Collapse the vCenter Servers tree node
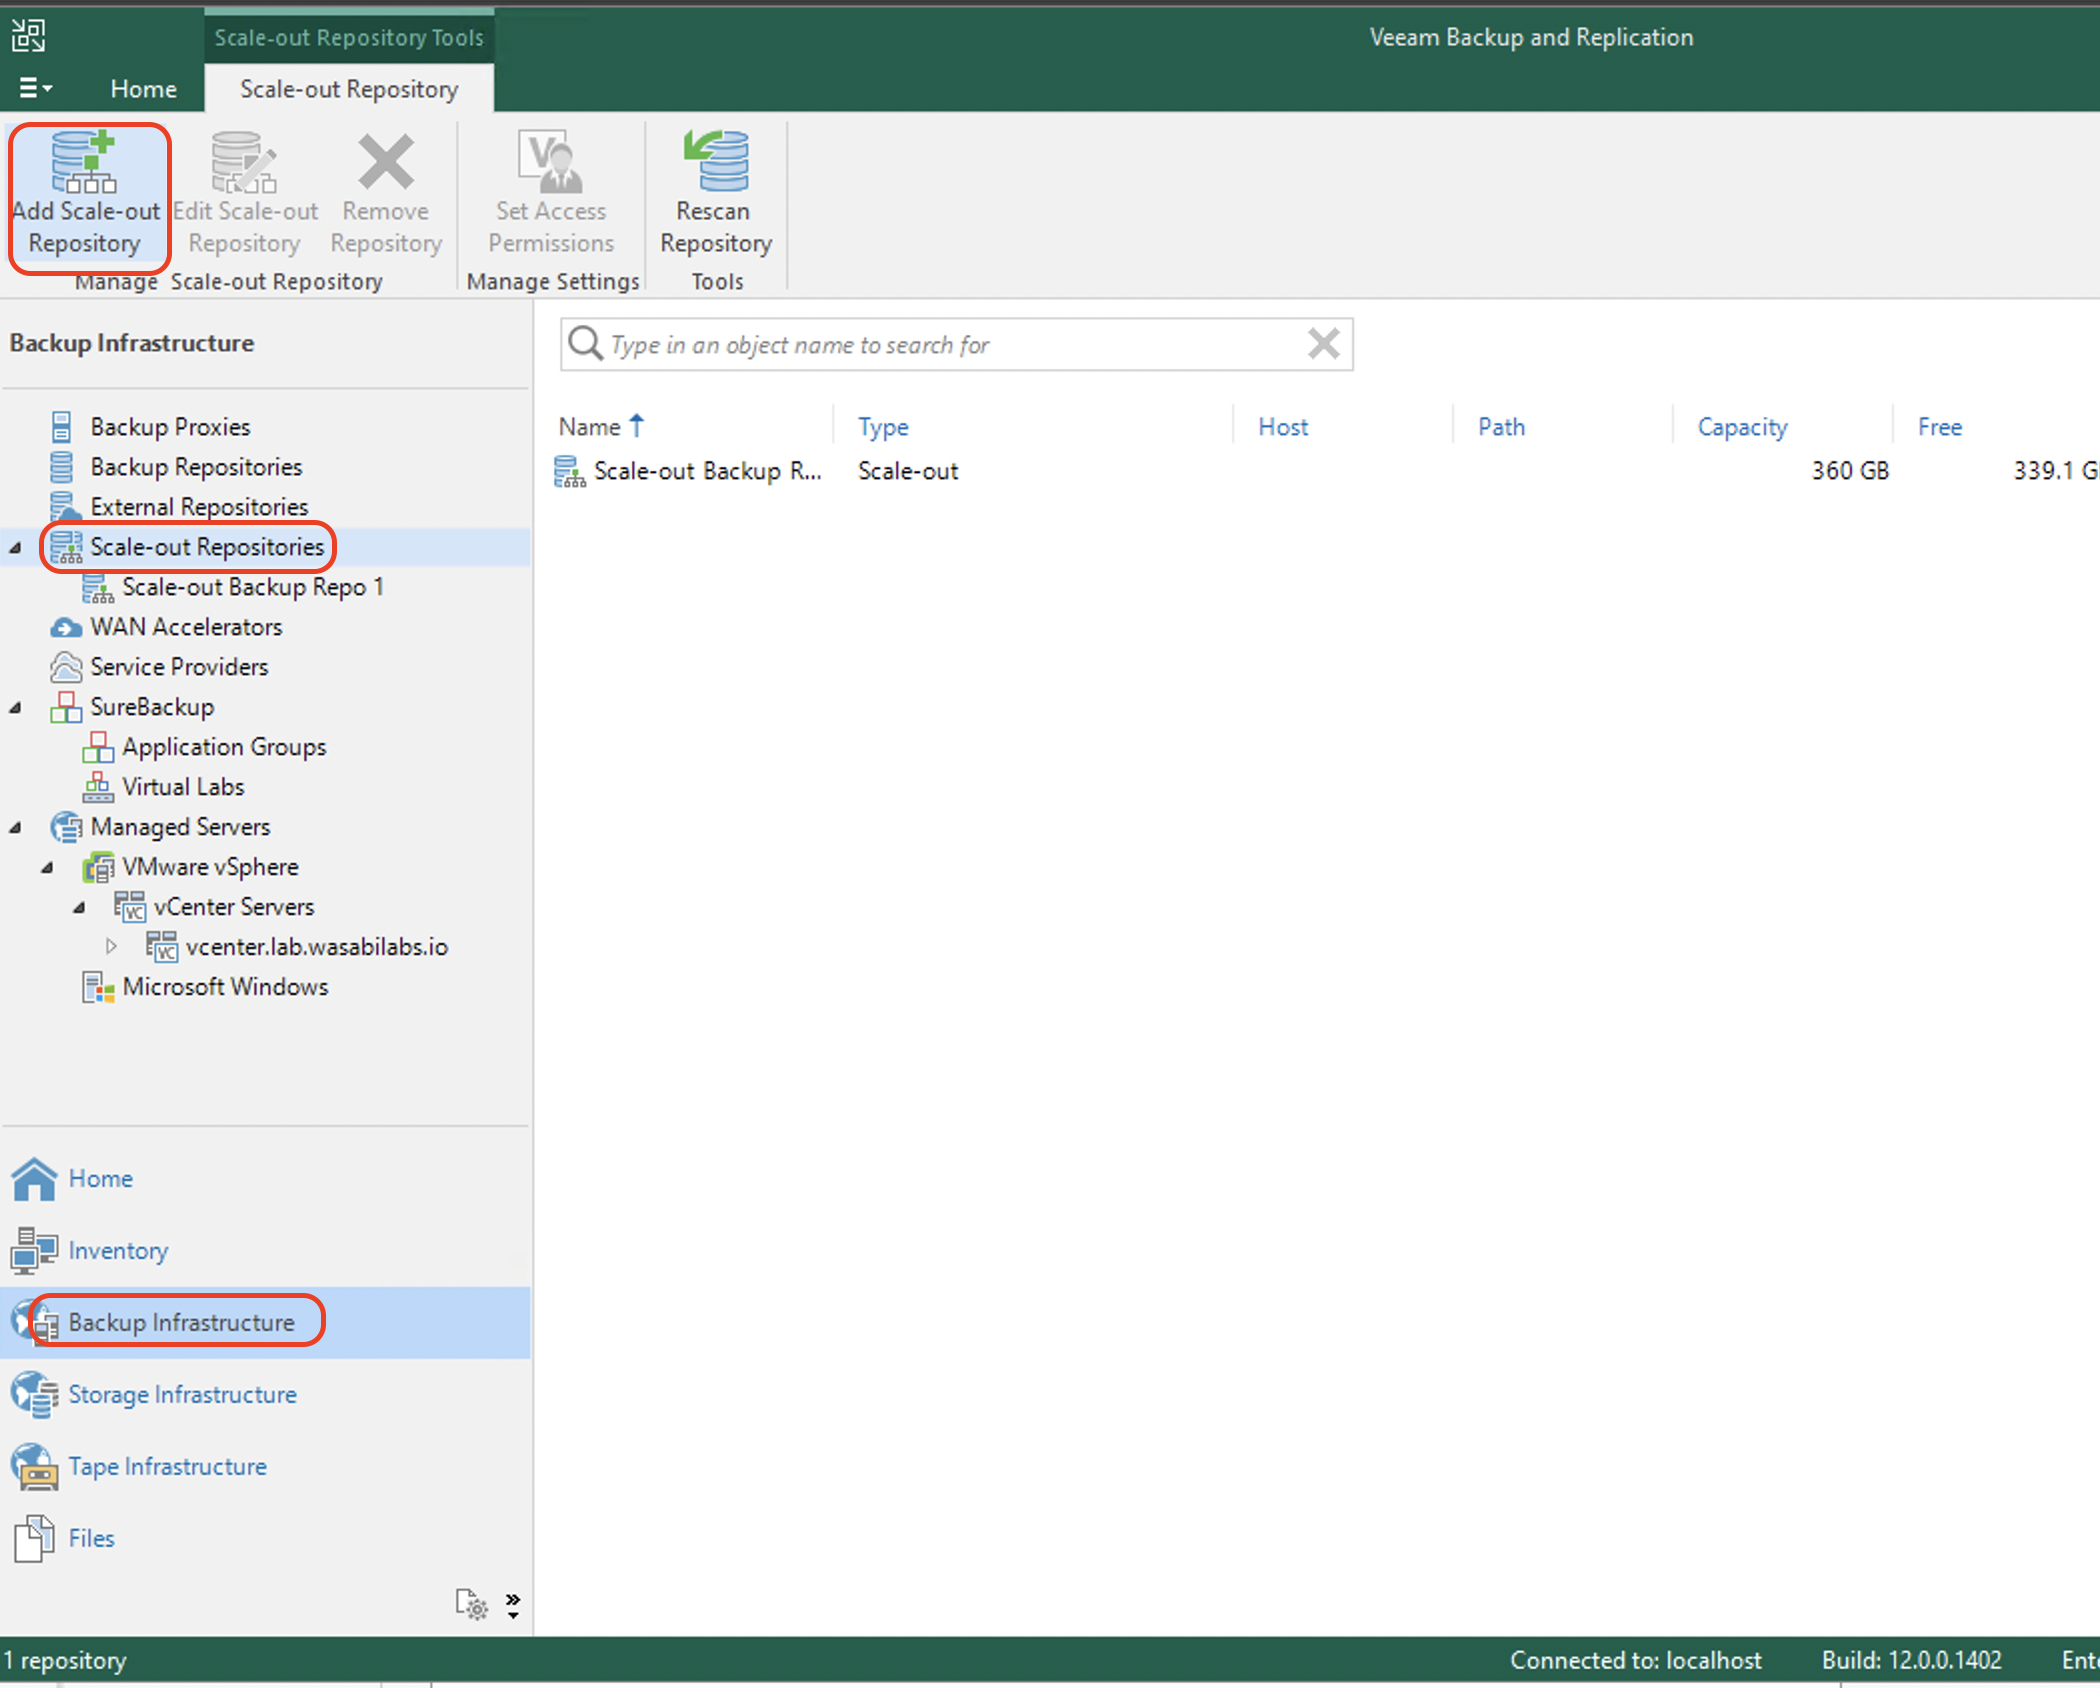 click(x=79, y=908)
